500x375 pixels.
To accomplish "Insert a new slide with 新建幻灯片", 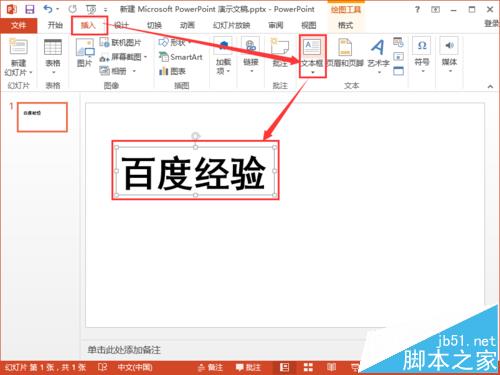I will 18,57.
